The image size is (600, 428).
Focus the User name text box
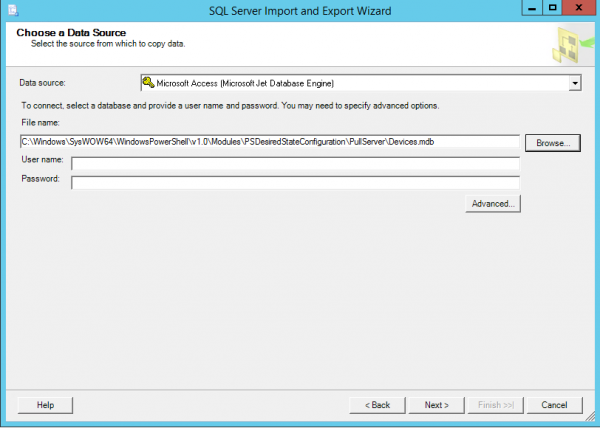(295, 162)
